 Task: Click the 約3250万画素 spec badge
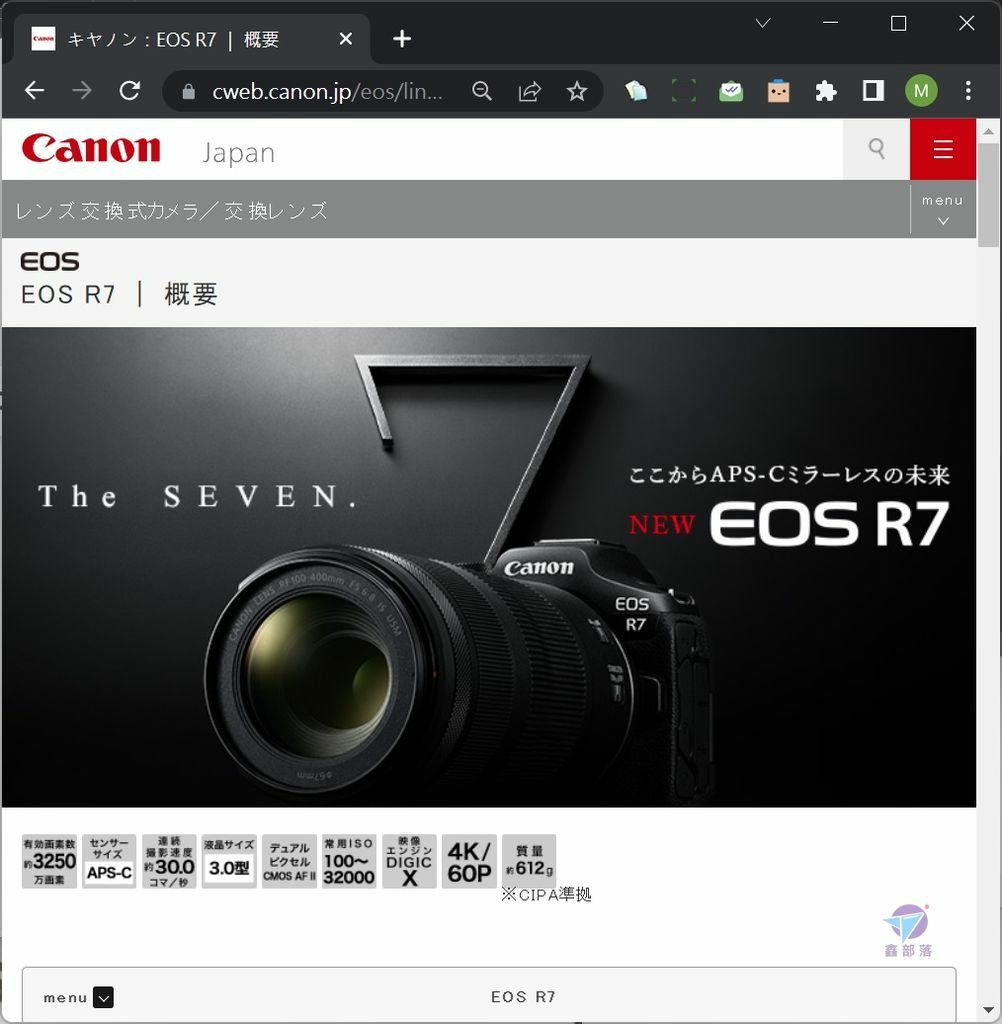pos(49,861)
